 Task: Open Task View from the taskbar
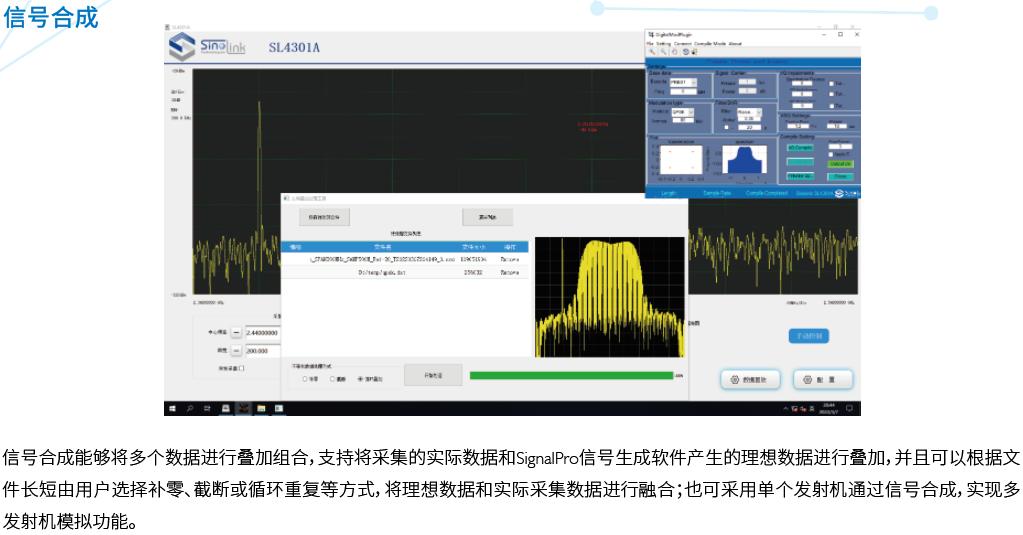tap(207, 409)
